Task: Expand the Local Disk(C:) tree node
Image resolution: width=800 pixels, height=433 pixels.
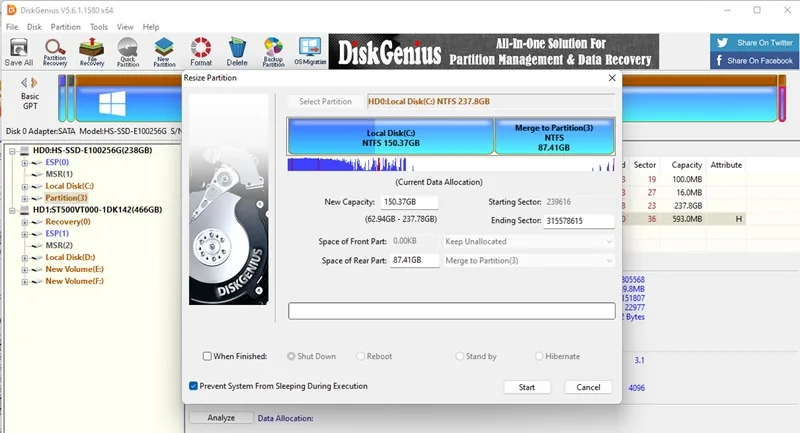Action: 24,187
